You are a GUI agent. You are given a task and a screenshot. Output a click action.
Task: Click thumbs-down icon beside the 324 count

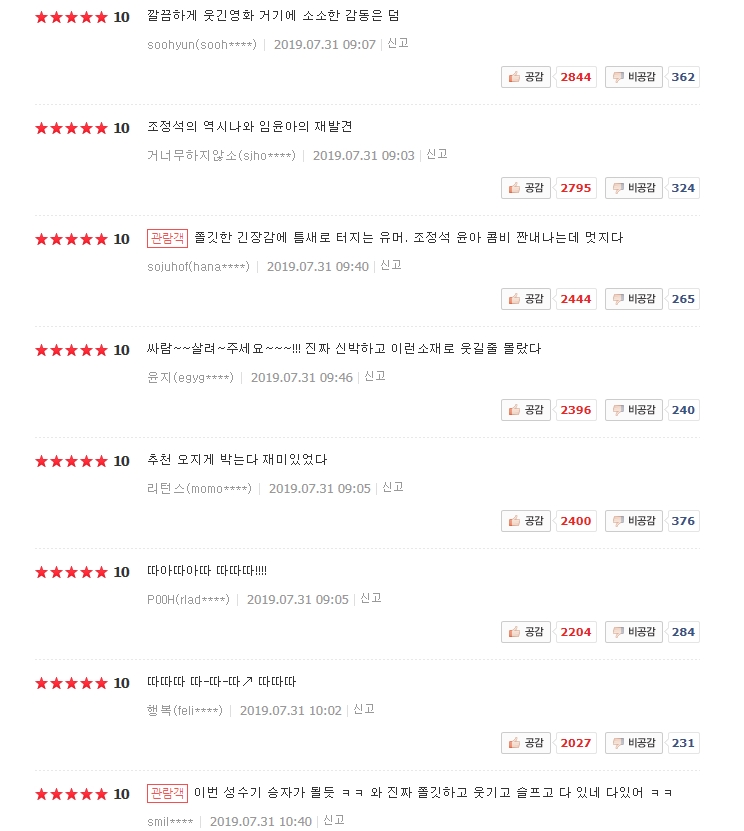(x=618, y=188)
